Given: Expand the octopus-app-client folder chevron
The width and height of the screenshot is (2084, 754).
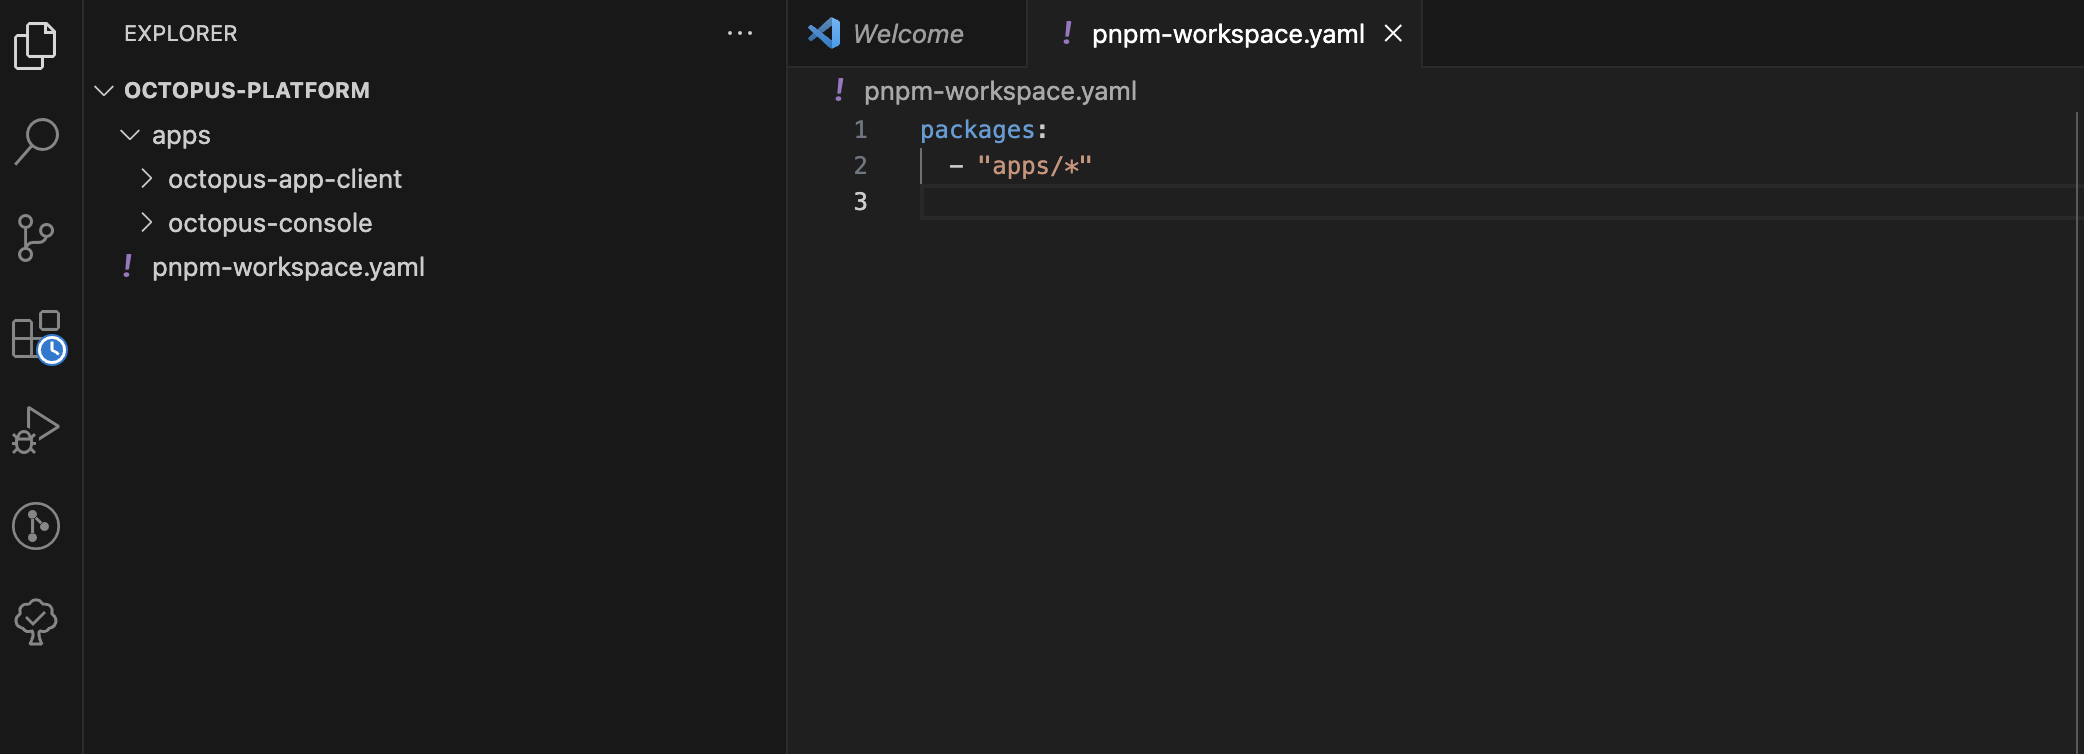Looking at the screenshot, I should [x=147, y=178].
